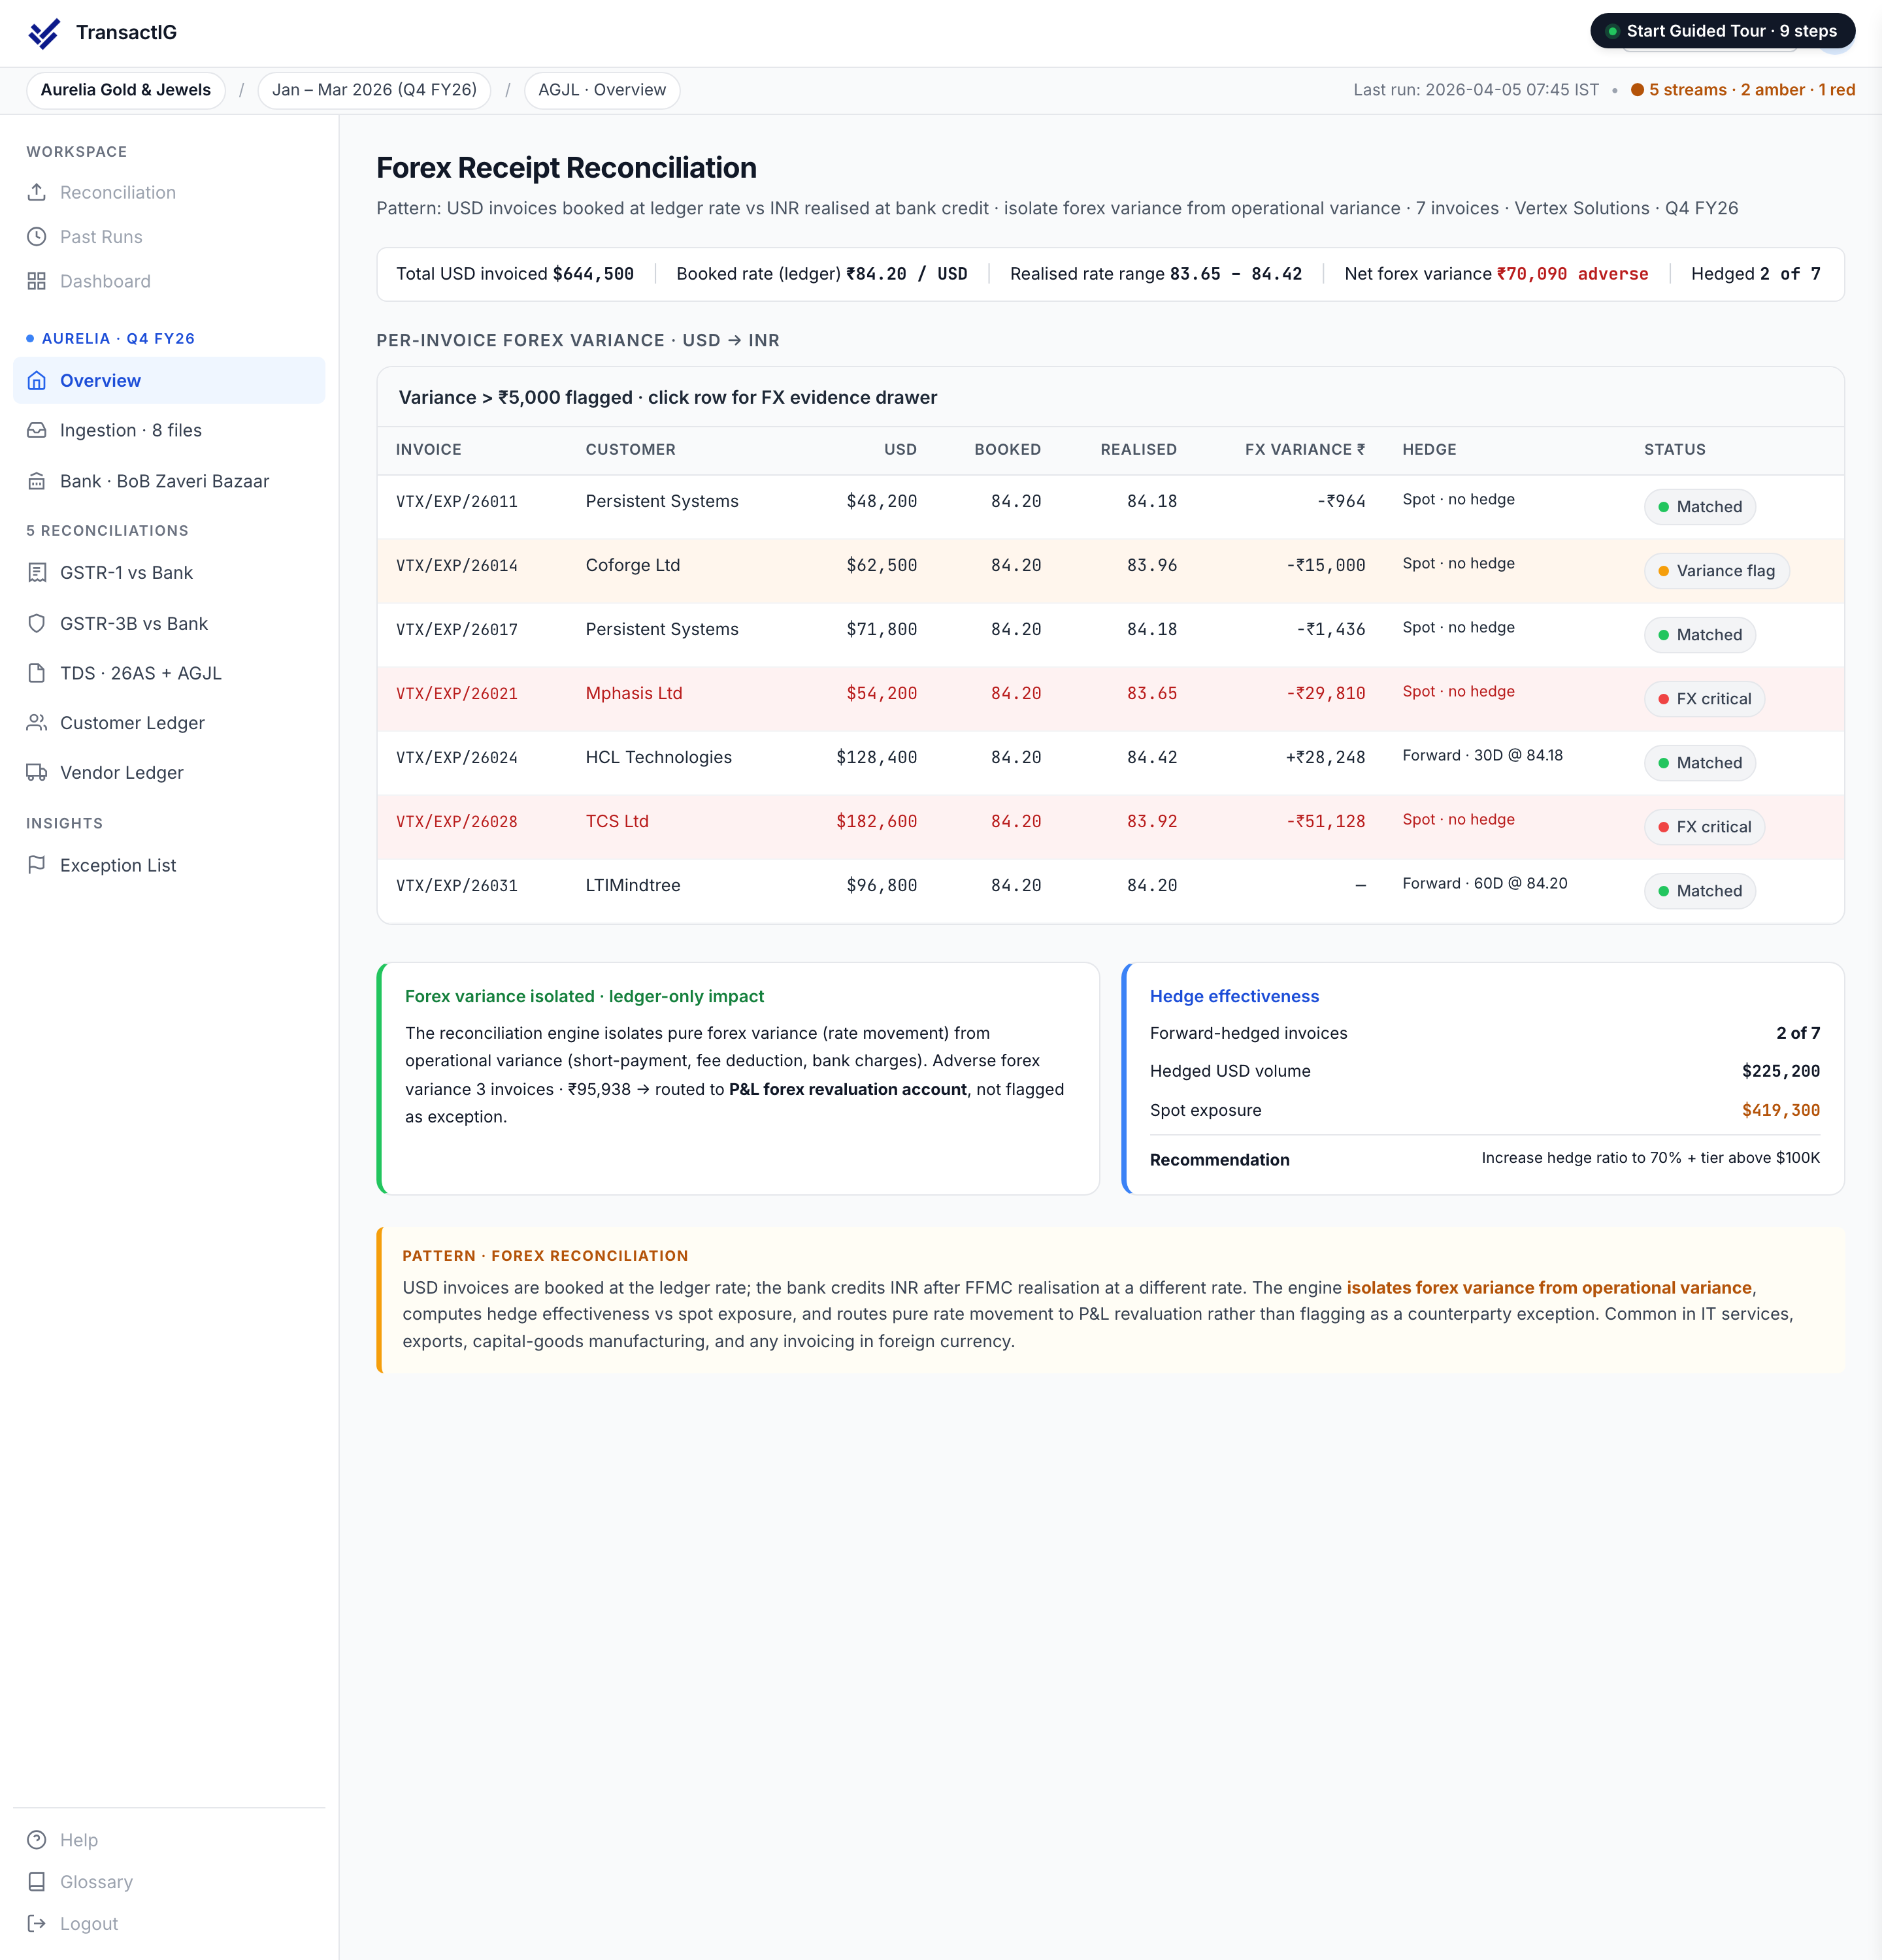Click the Help question-mark icon

click(x=37, y=1840)
